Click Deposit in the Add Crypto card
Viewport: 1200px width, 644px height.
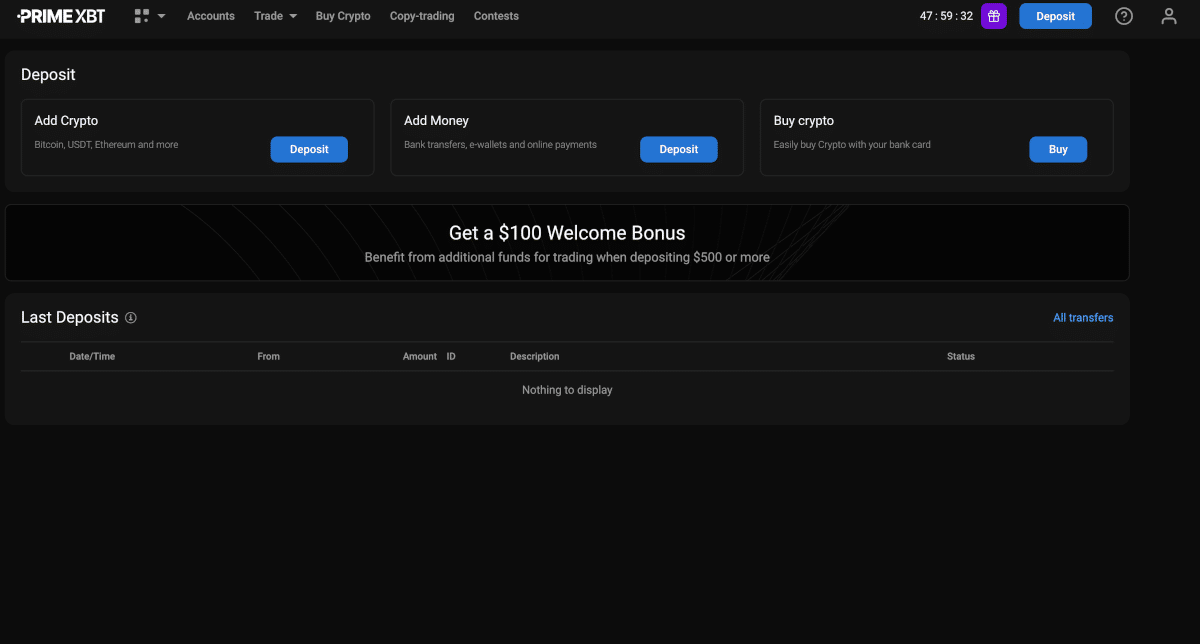309,149
